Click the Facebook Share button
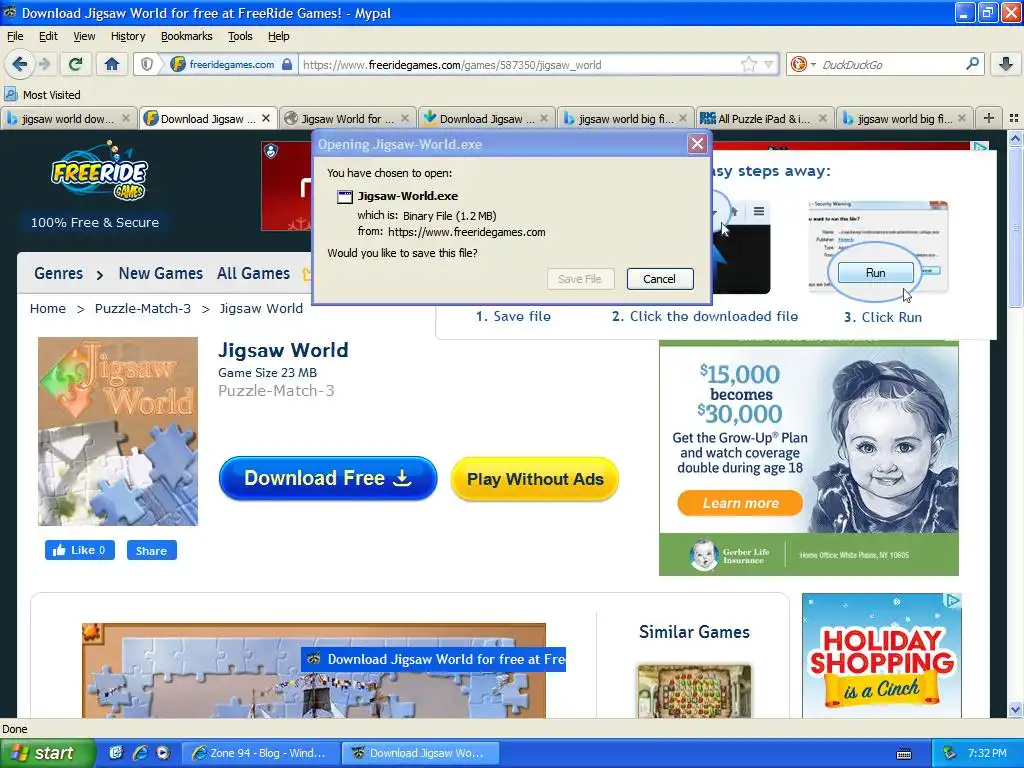 click(x=152, y=551)
